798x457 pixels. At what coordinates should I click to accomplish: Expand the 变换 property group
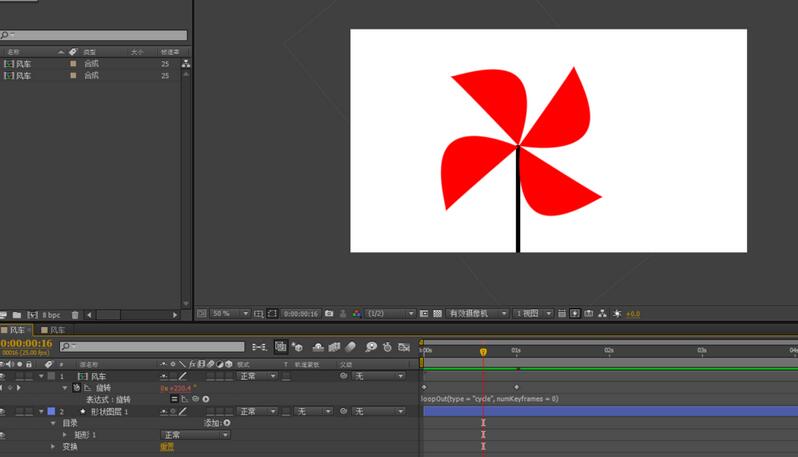click(54, 447)
